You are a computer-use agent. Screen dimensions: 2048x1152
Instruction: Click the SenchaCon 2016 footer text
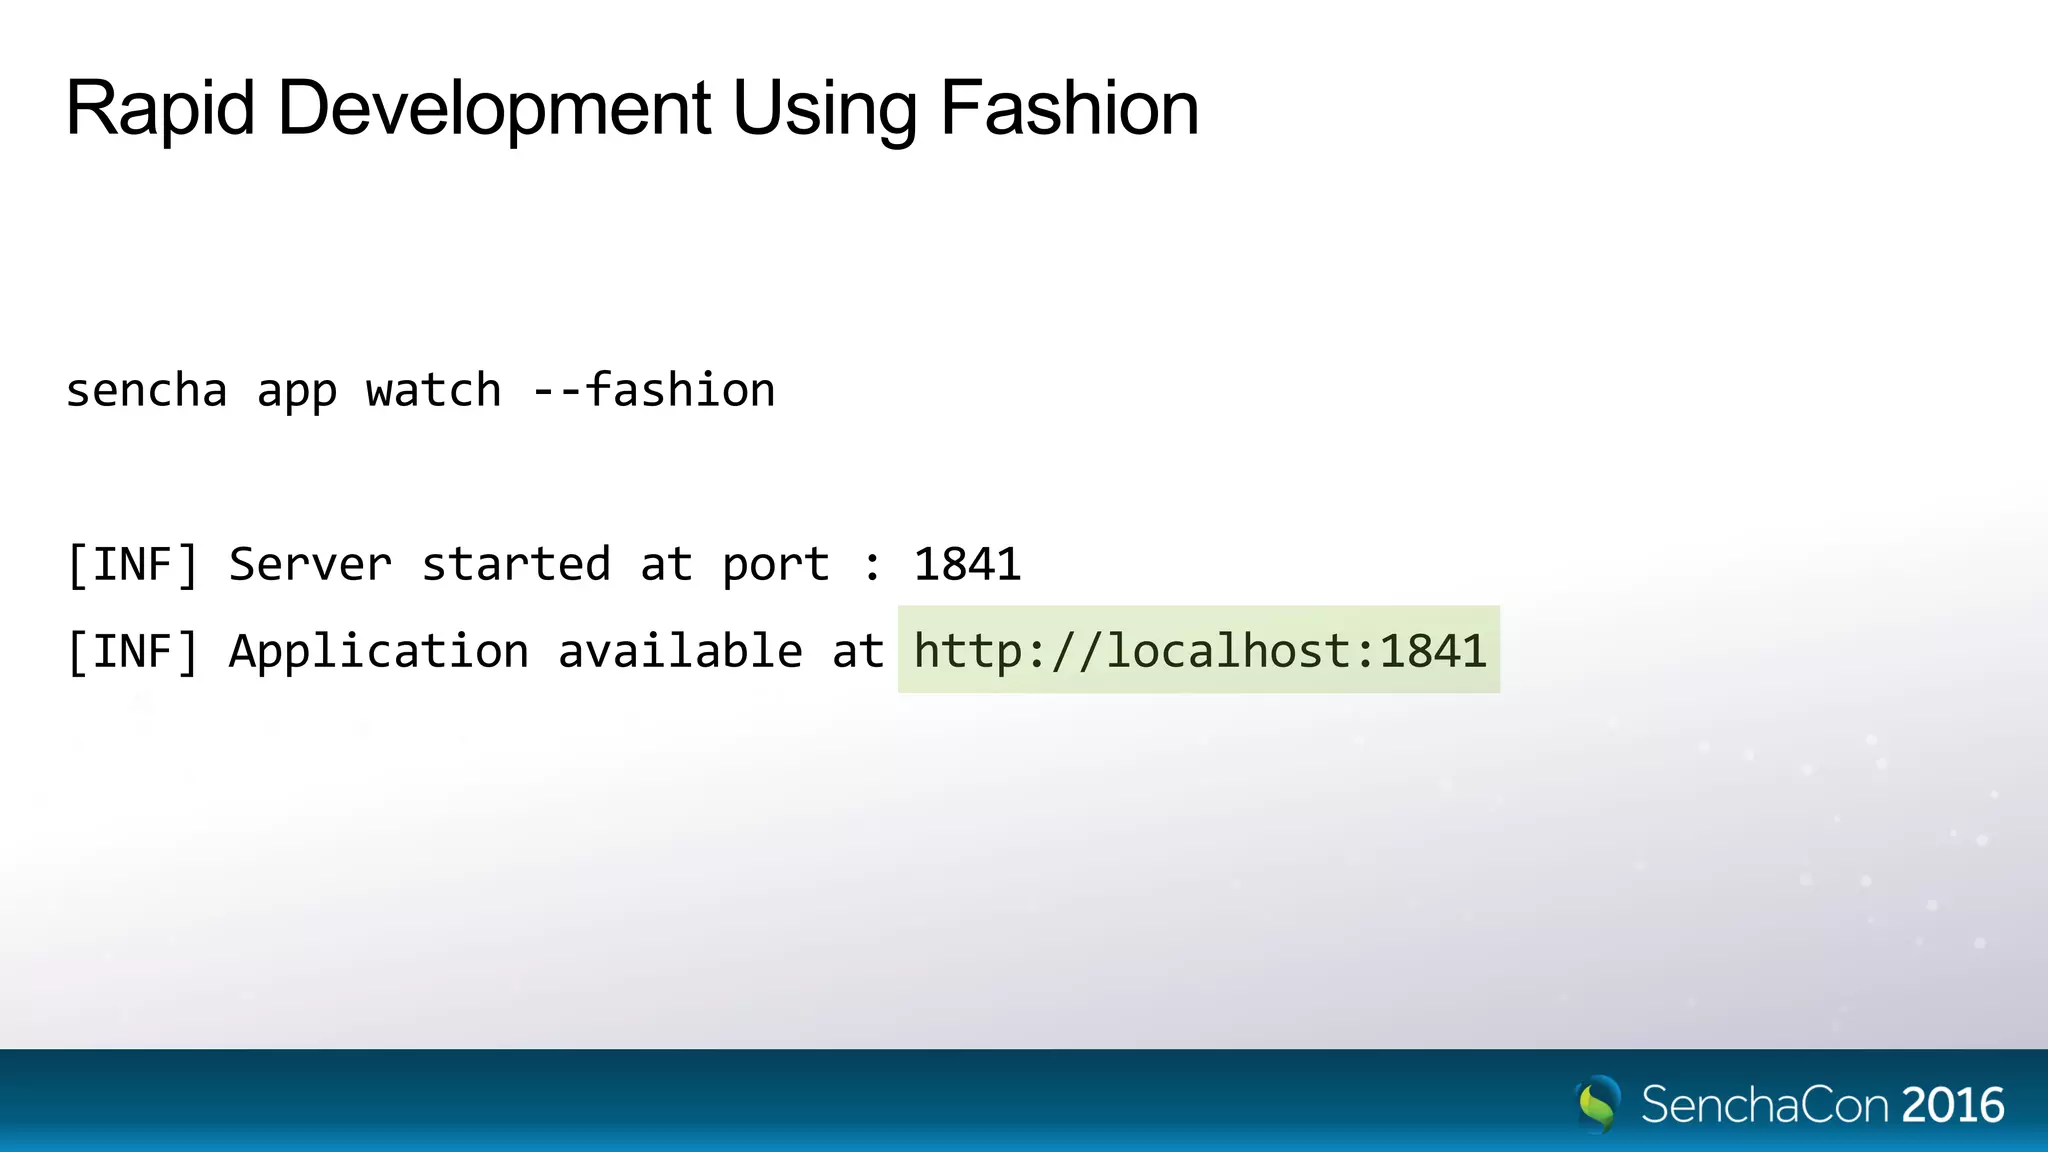click(x=1822, y=1105)
